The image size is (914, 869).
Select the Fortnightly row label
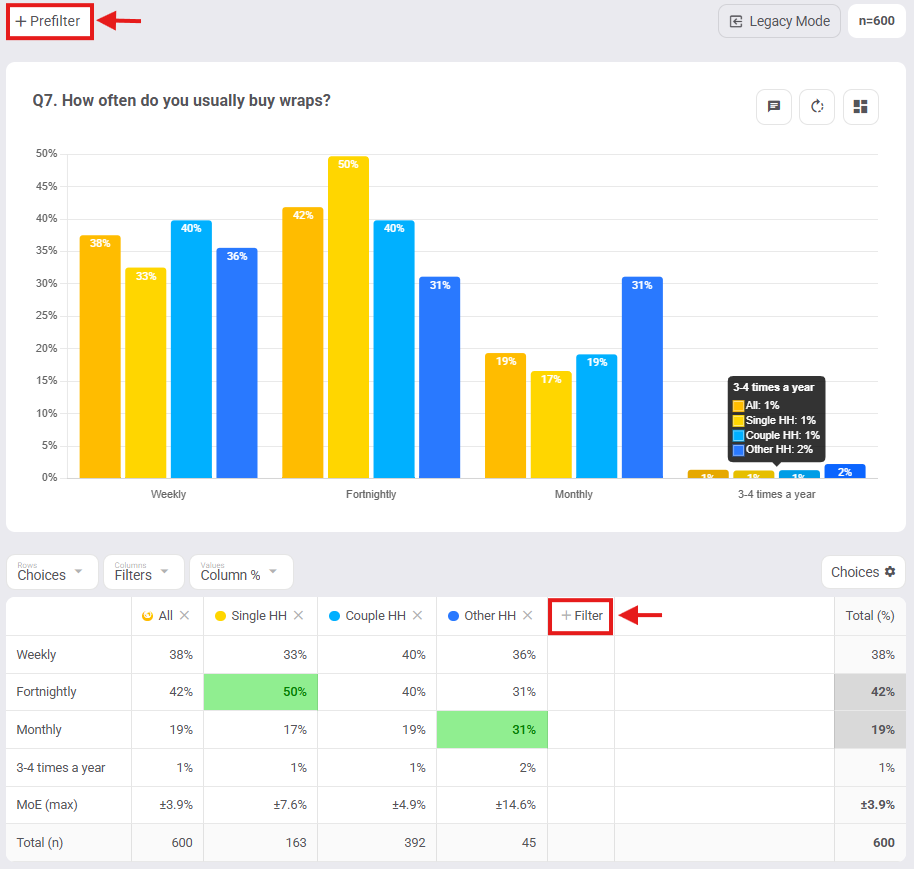tap(46, 692)
